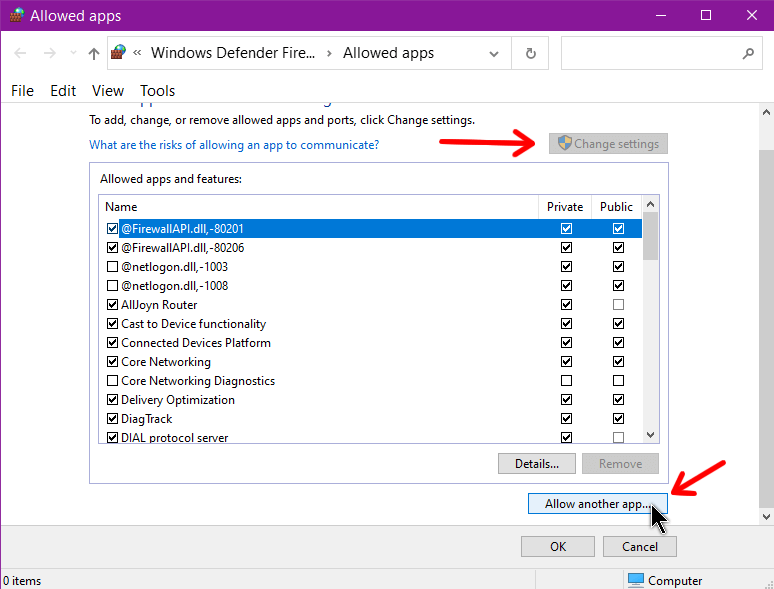Select the DiagTrack row
Viewport: 774px width, 589px height.
(x=370, y=419)
